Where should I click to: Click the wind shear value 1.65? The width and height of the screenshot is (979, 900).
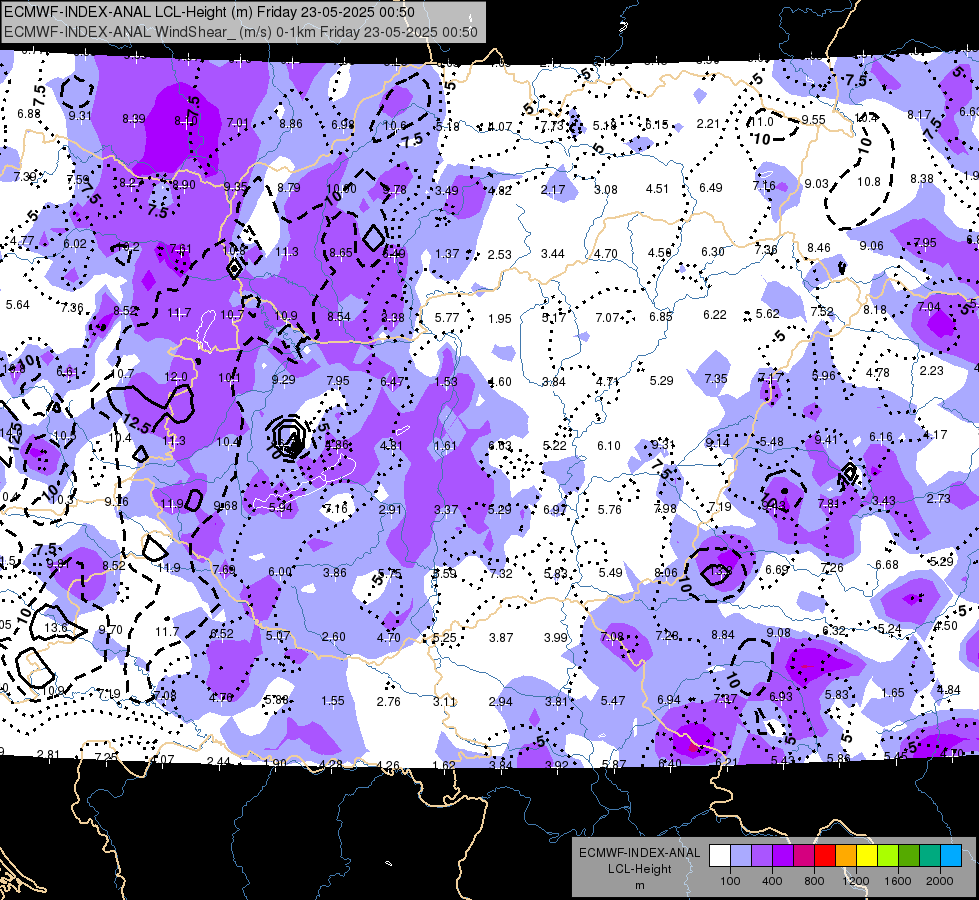(893, 693)
